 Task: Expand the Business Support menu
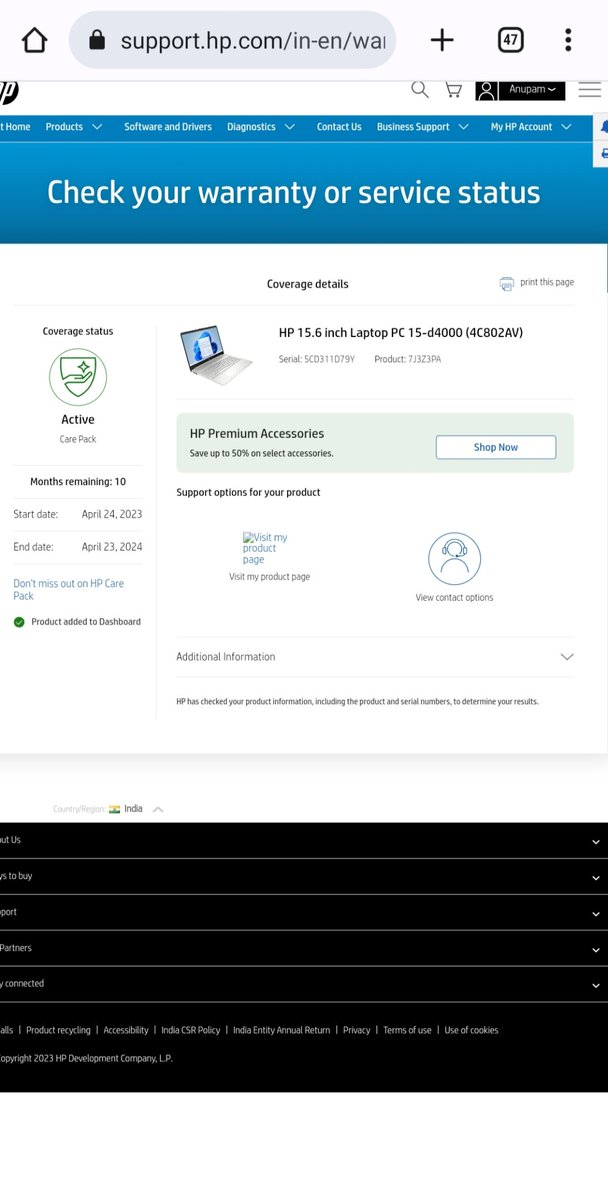pos(423,127)
